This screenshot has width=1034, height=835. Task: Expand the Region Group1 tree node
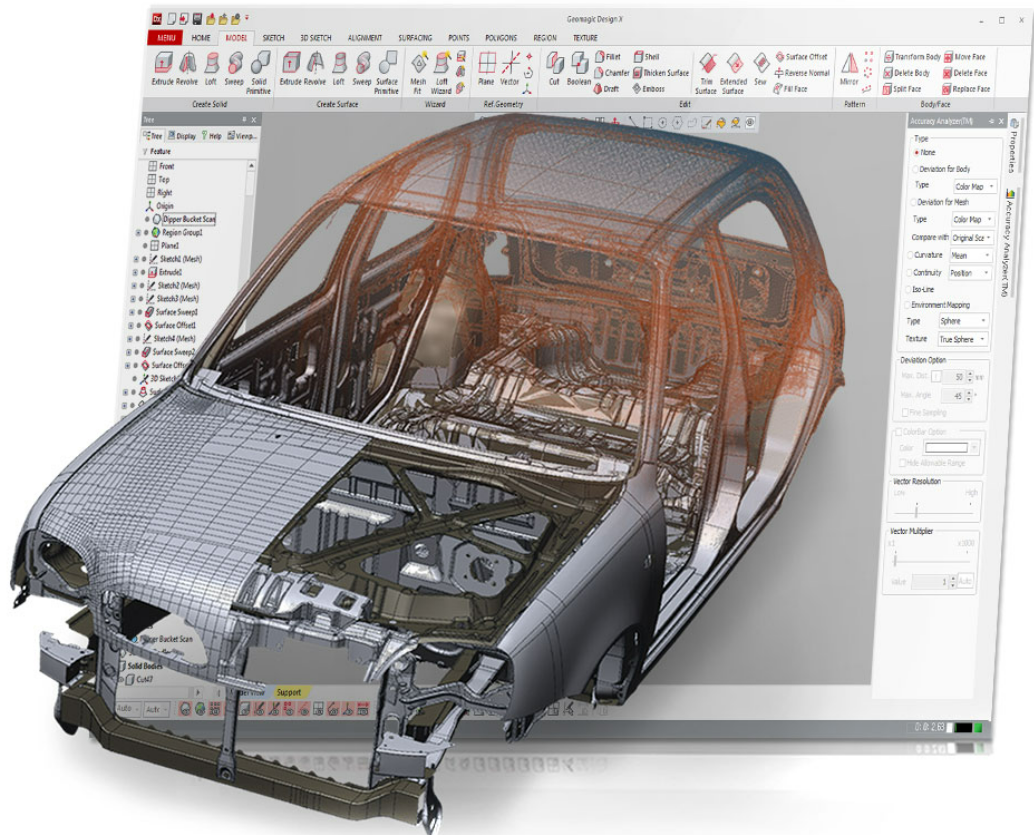coord(138,233)
